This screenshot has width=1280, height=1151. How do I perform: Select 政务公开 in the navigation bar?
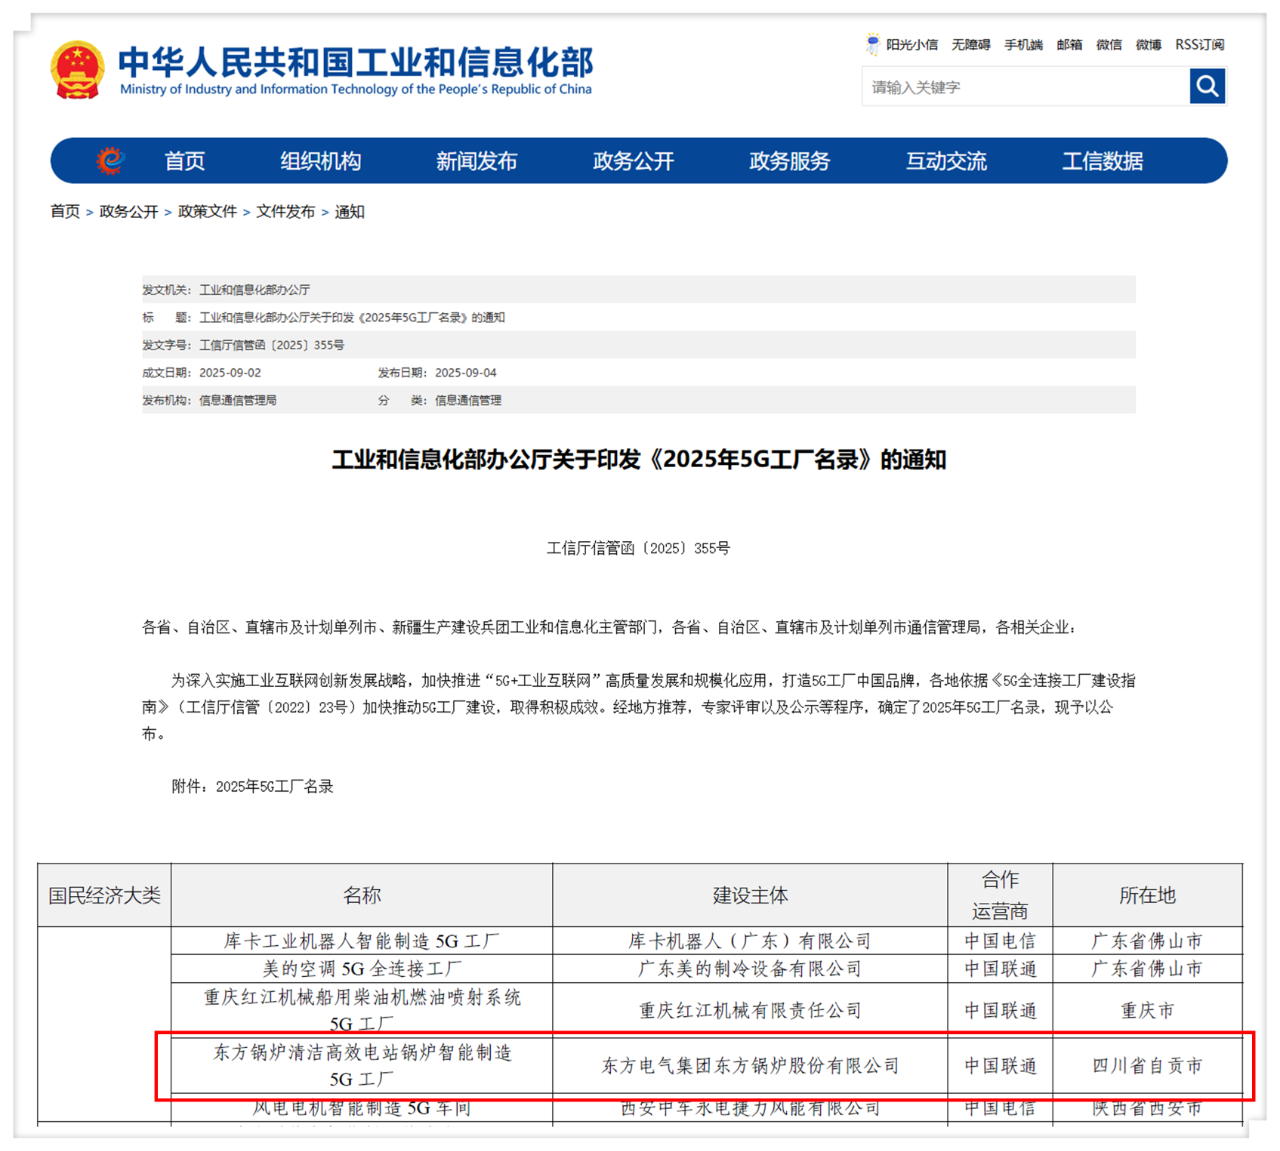point(633,161)
